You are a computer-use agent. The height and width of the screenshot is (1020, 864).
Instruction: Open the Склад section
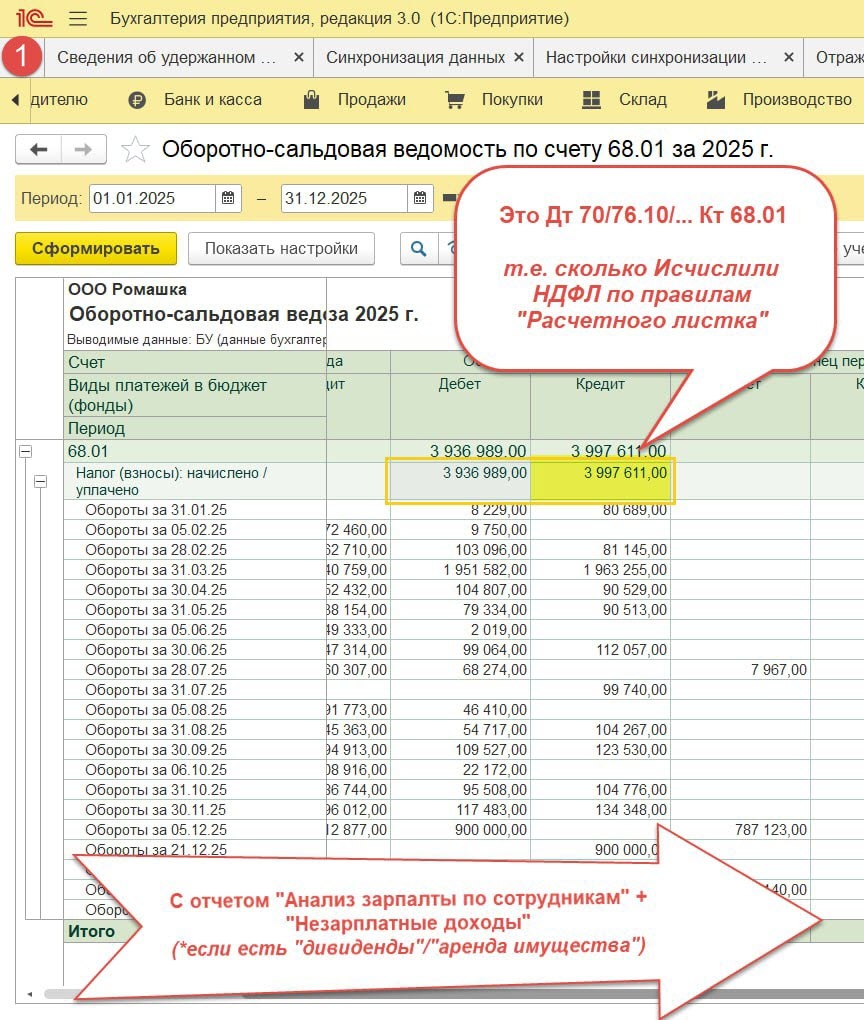(x=643, y=100)
